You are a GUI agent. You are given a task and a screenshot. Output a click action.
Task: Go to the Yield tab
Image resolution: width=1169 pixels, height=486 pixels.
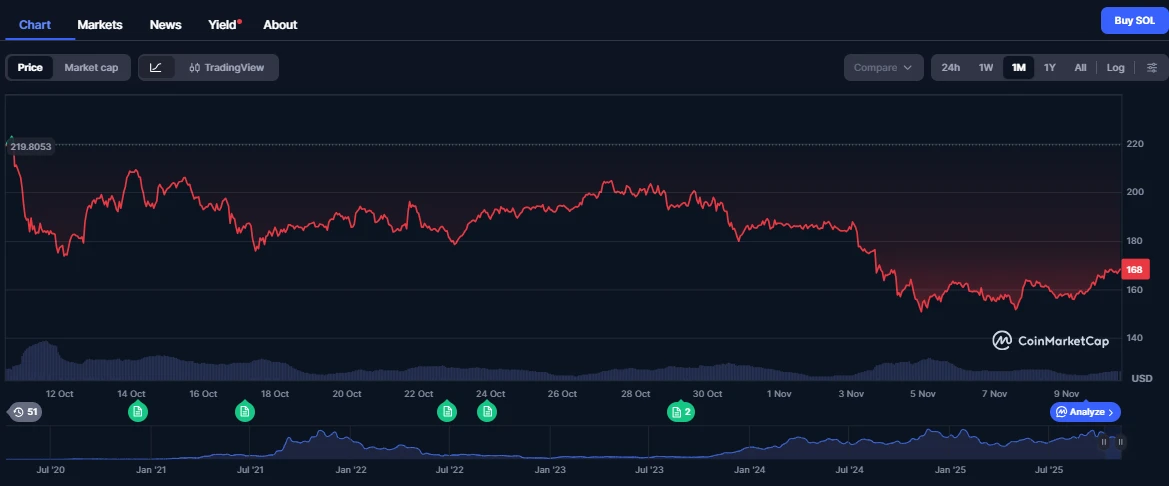(x=224, y=24)
